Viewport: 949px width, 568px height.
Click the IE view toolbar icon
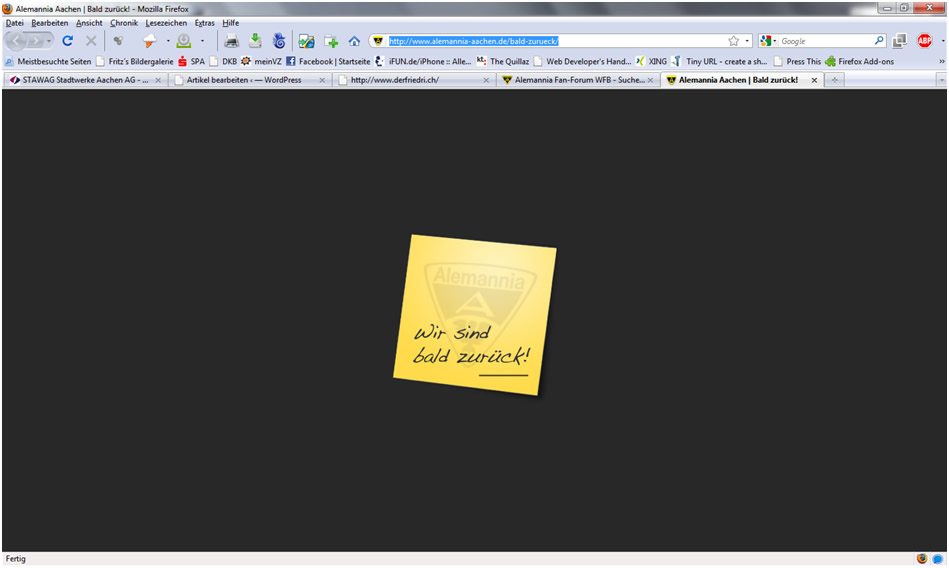(x=307, y=41)
